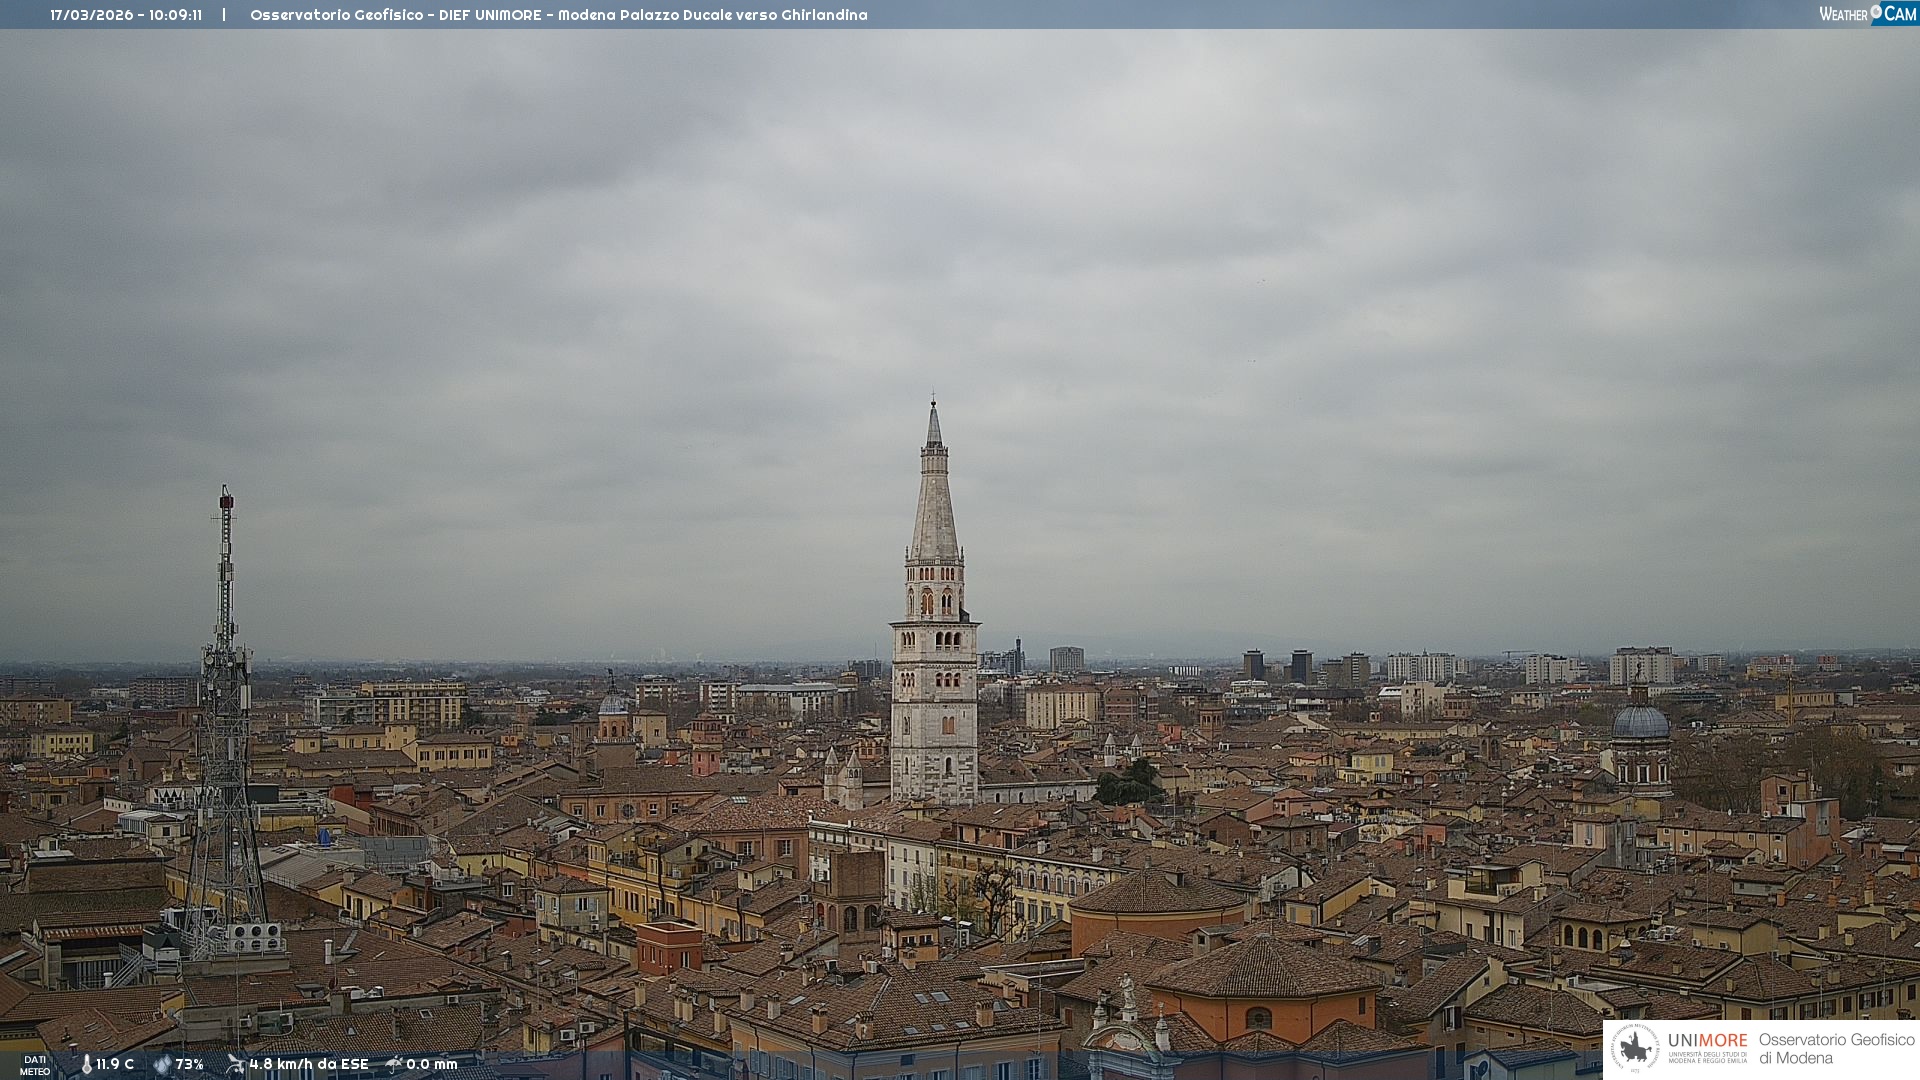Click the rain umbrella precipitation icon
Image resolution: width=1920 pixels, height=1080 pixels.
(x=394, y=1064)
